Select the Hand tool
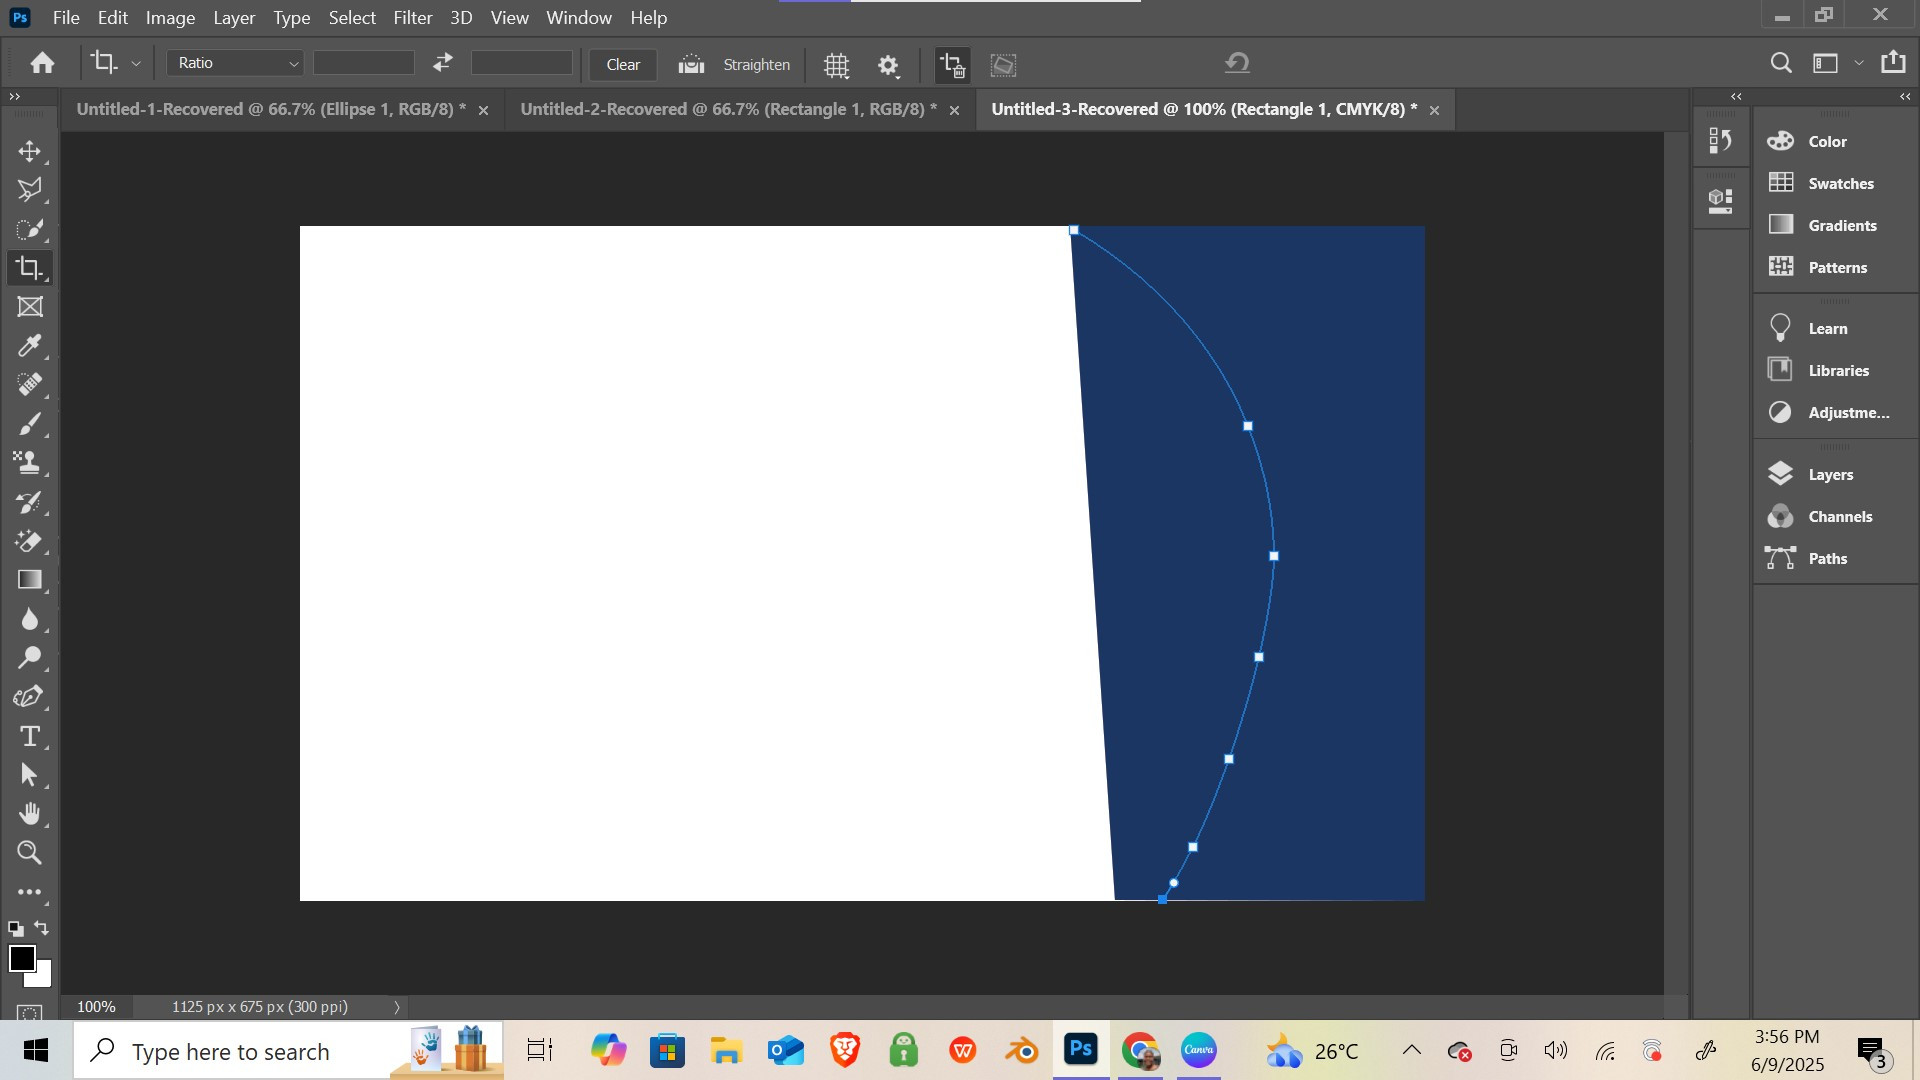This screenshot has height=1080, width=1920. point(30,814)
